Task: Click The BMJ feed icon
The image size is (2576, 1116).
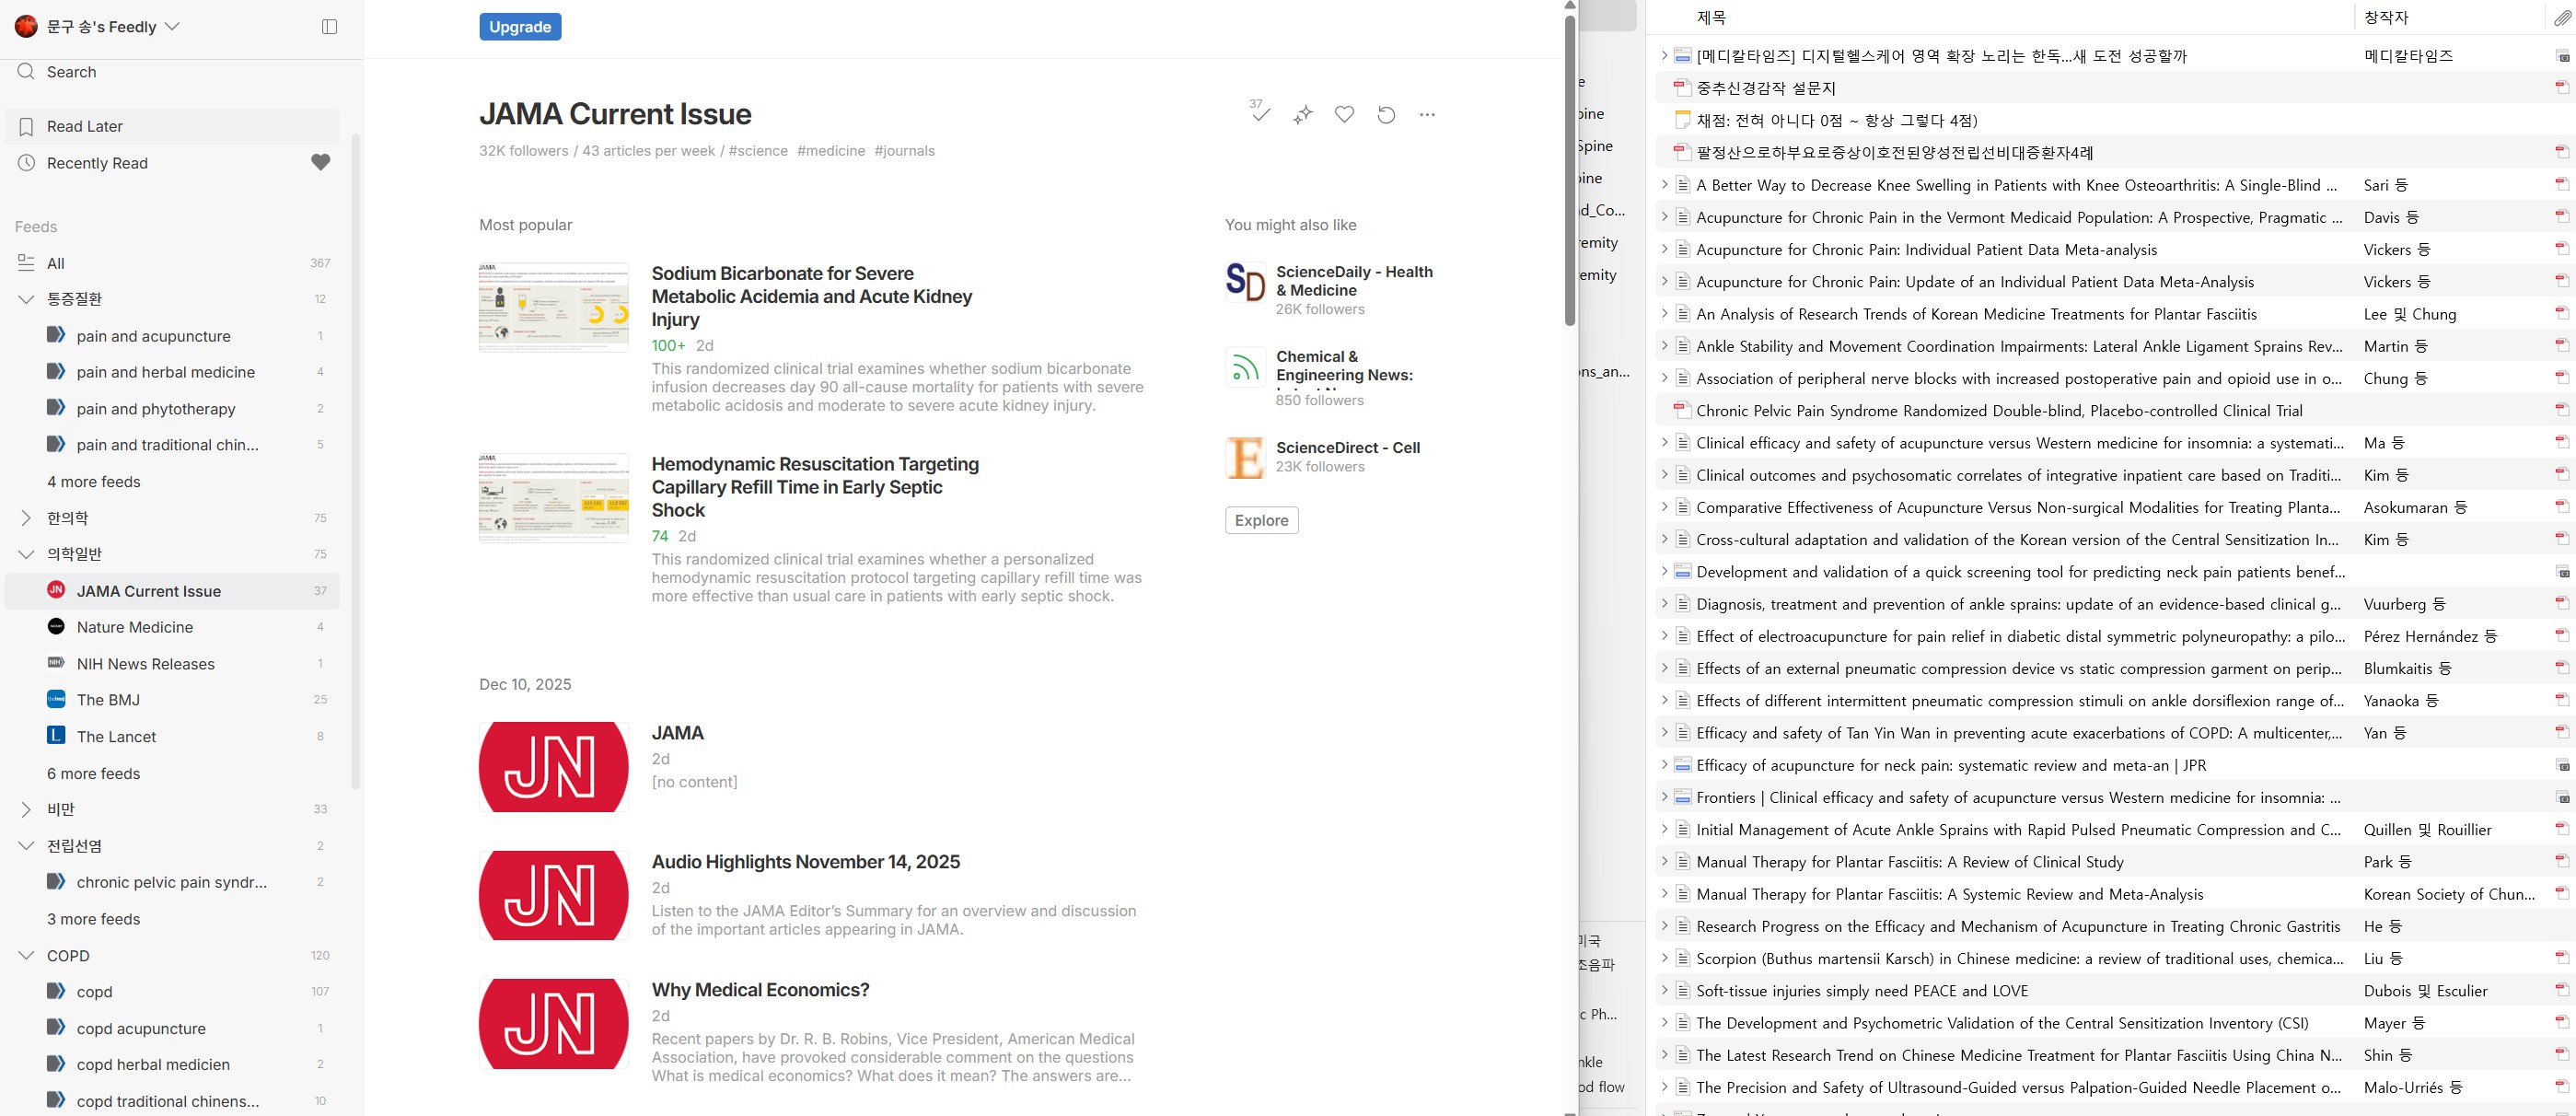Action: coord(56,699)
